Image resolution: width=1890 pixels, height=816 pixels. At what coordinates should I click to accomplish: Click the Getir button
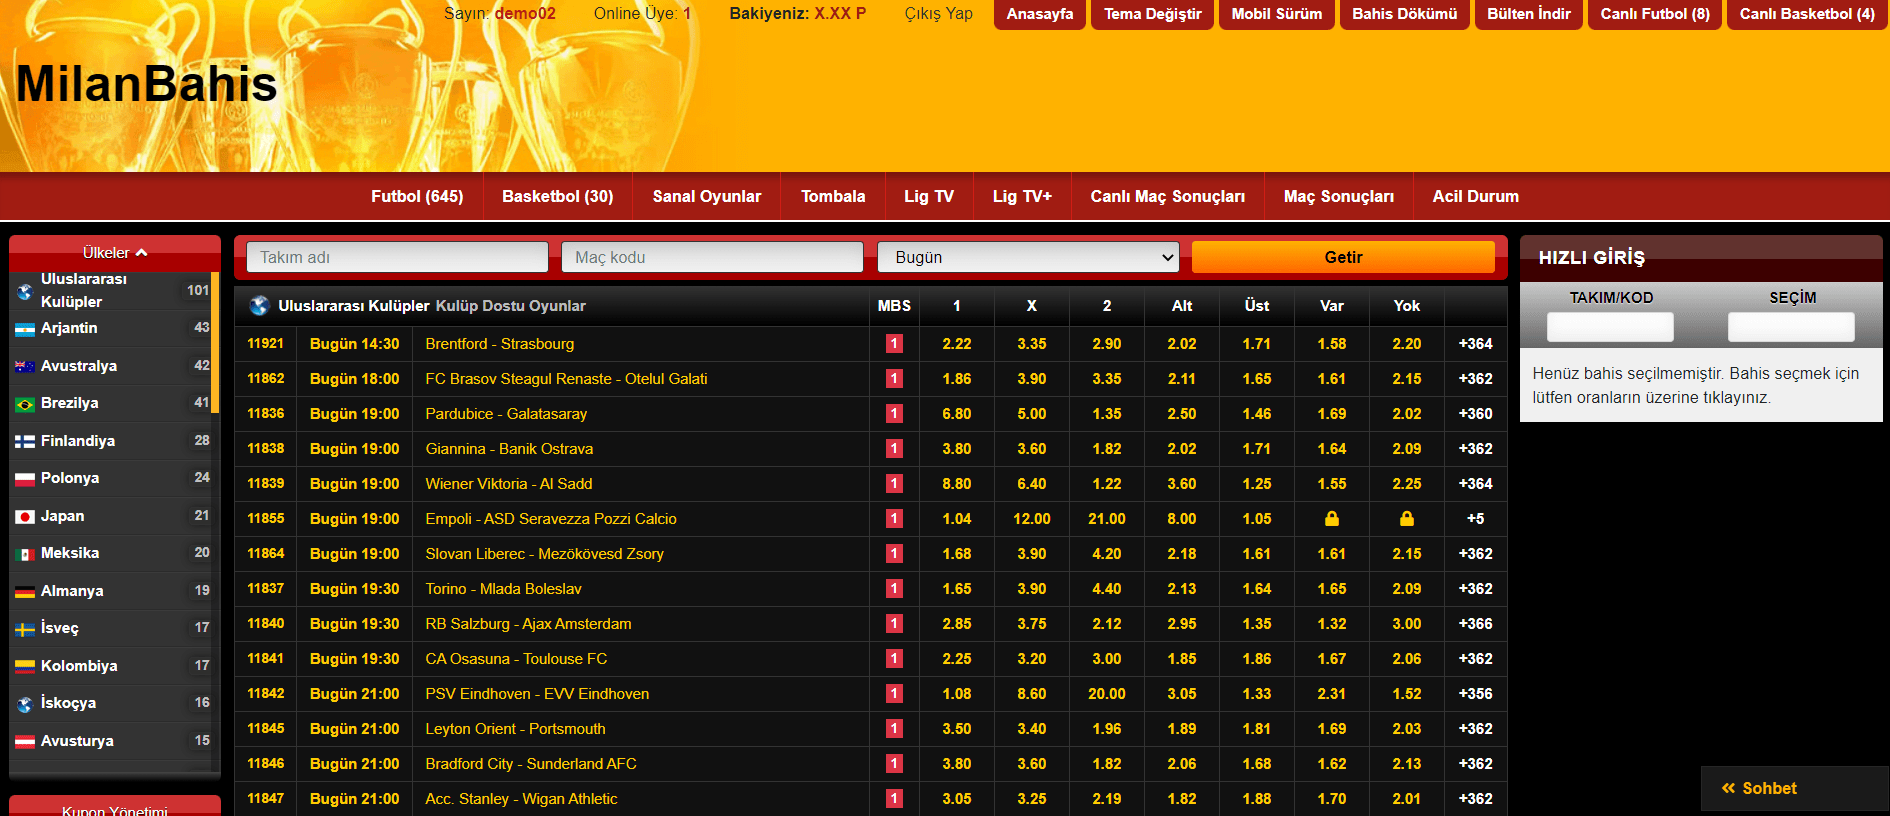pos(1343,257)
